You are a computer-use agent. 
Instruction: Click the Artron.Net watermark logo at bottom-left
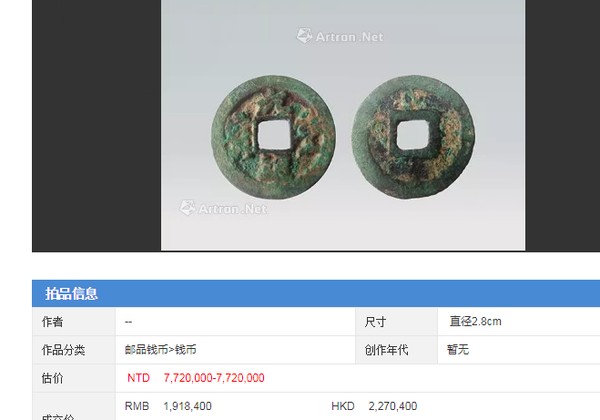click(223, 208)
